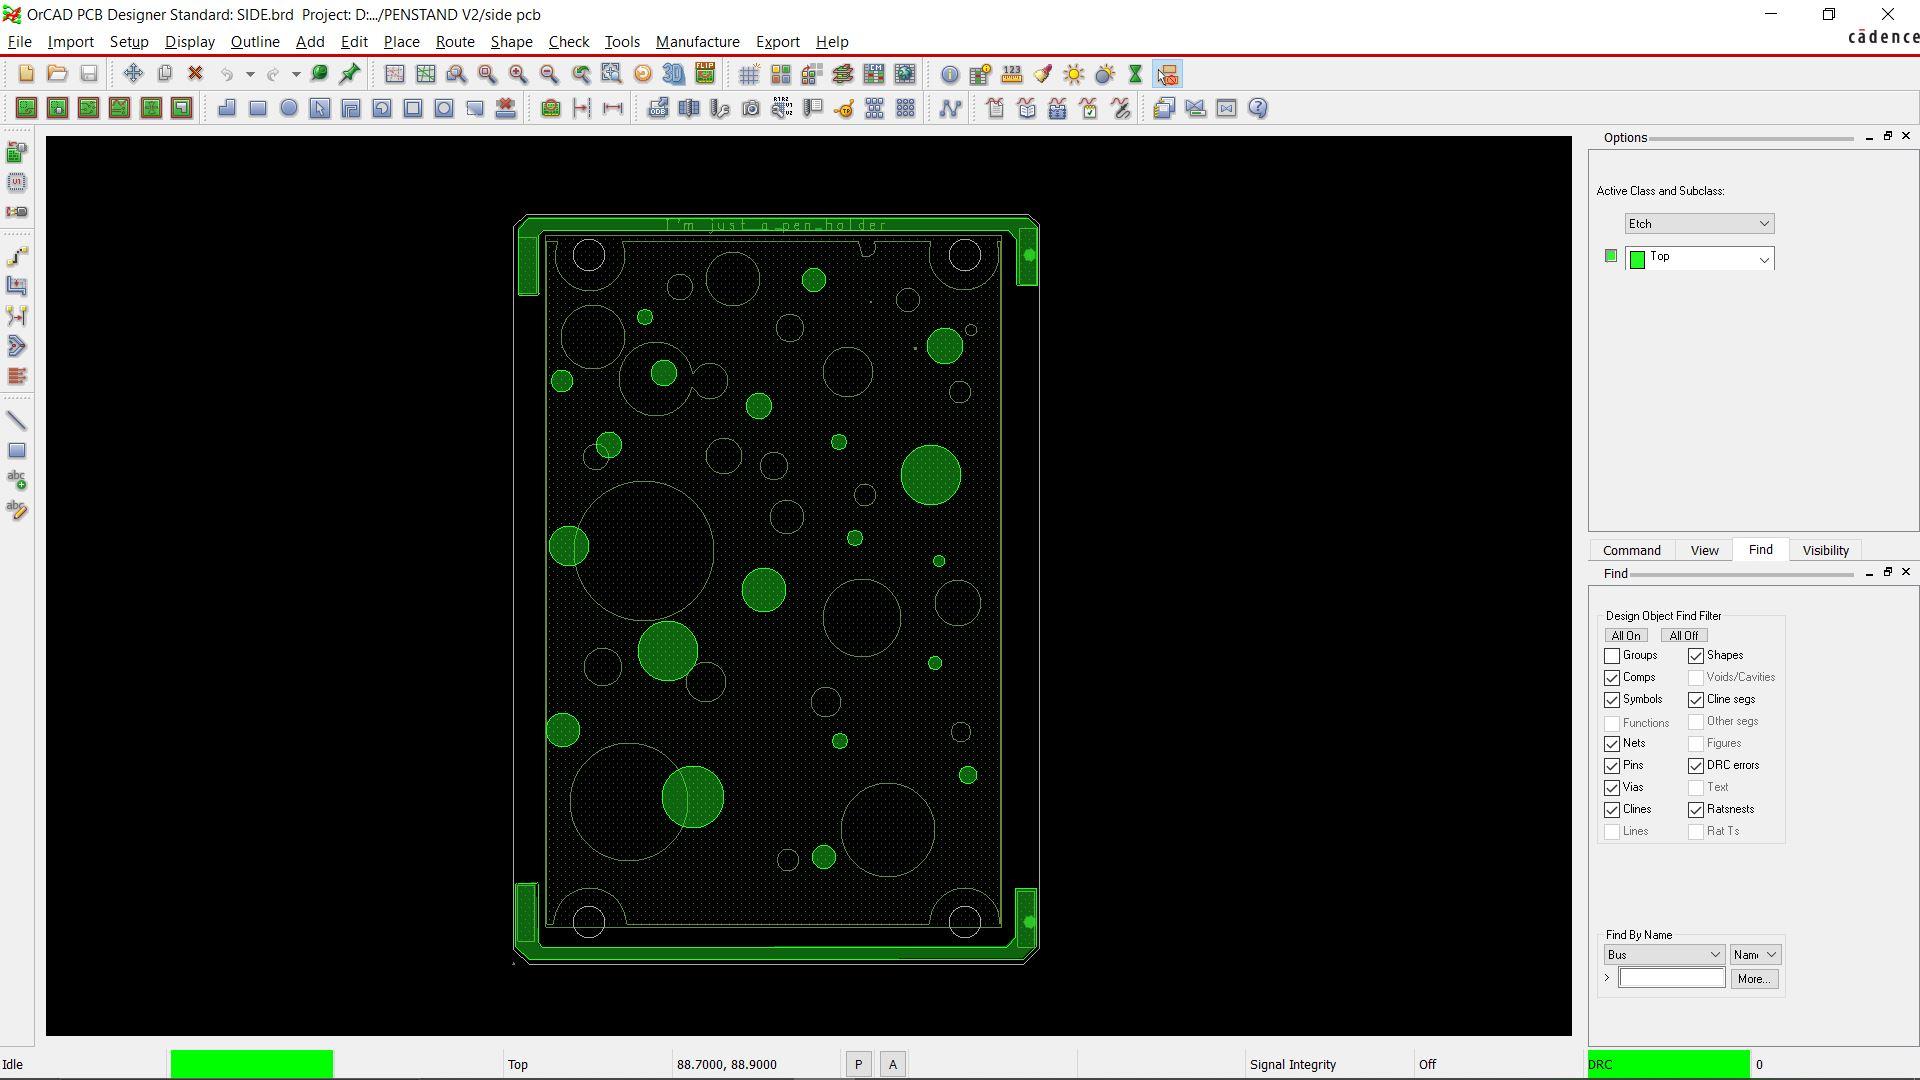
Task: Switch to the View tab in Options panel
Action: (1704, 550)
